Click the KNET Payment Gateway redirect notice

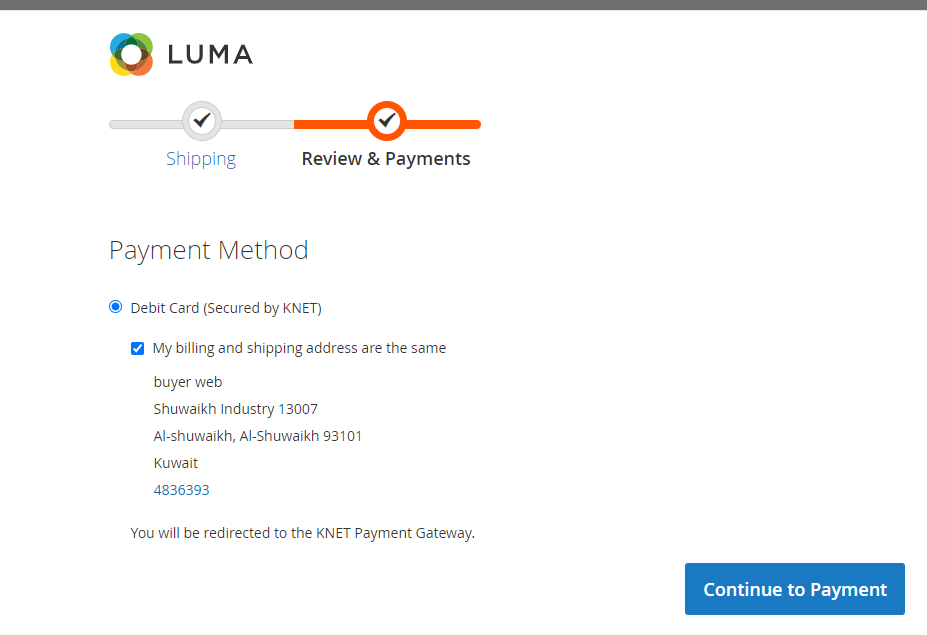302,533
